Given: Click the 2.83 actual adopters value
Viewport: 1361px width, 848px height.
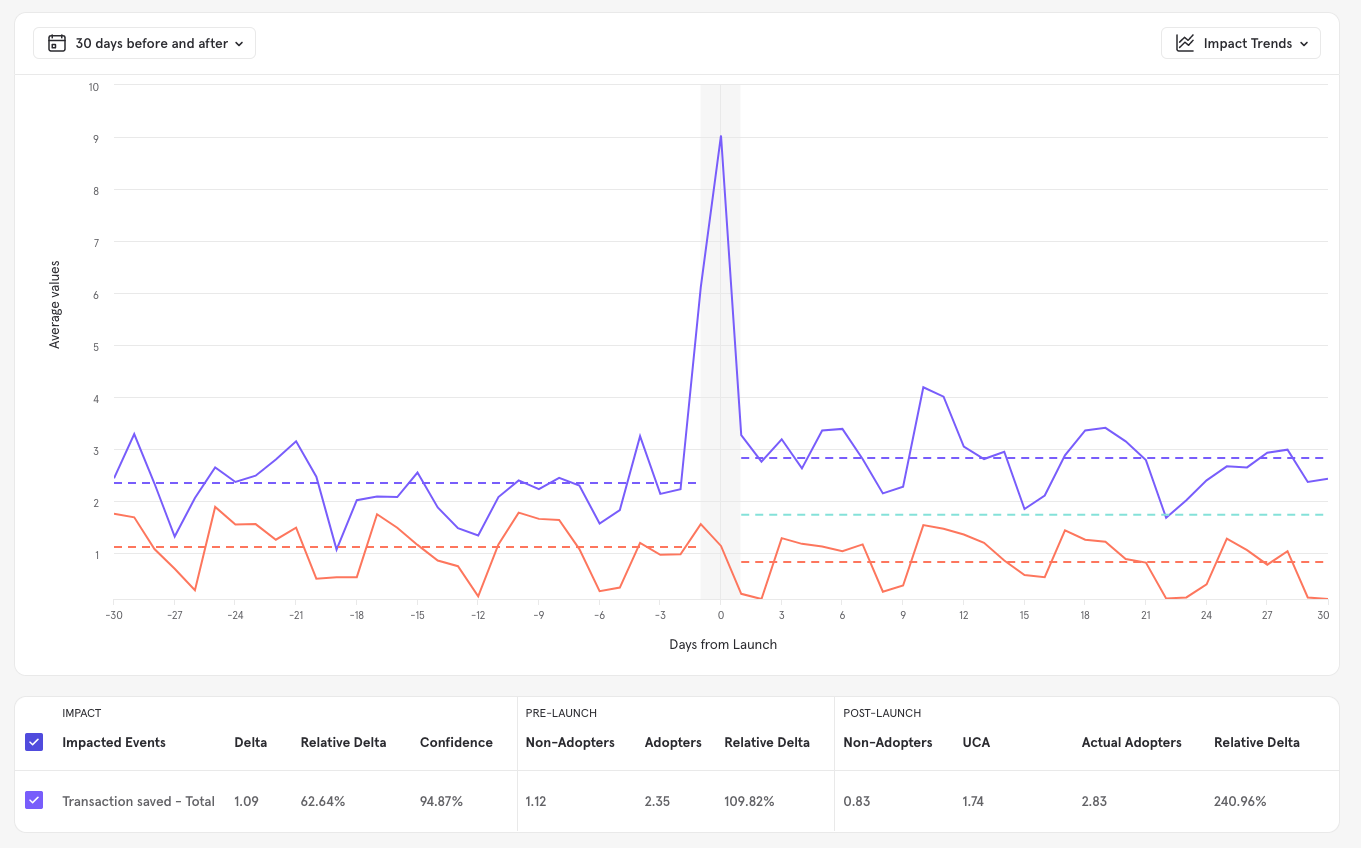Looking at the screenshot, I should pyautogui.click(x=1094, y=801).
